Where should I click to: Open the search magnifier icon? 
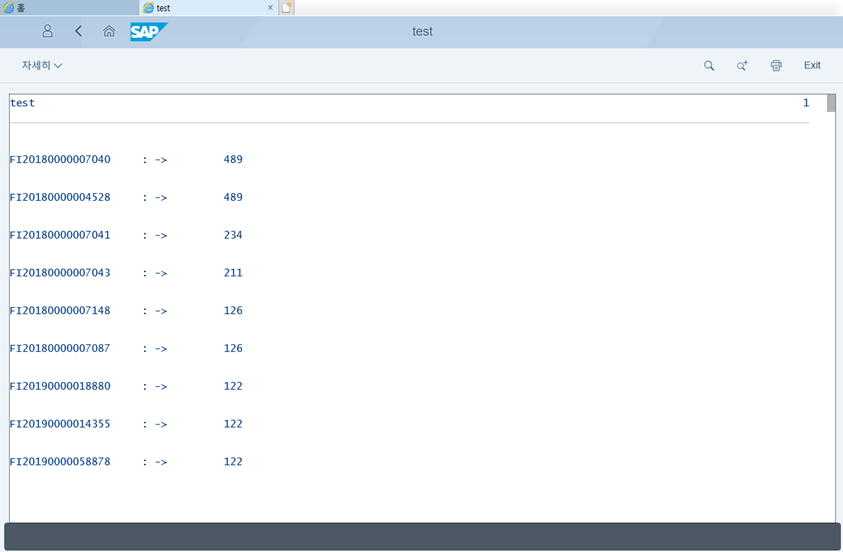pyautogui.click(x=709, y=66)
